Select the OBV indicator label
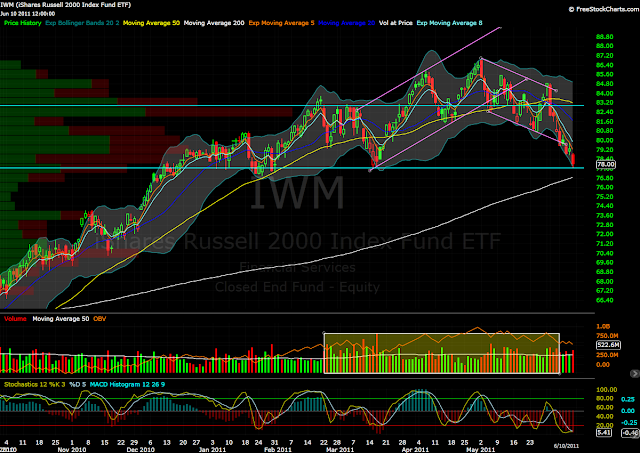This screenshot has width=640, height=453. click(99, 319)
